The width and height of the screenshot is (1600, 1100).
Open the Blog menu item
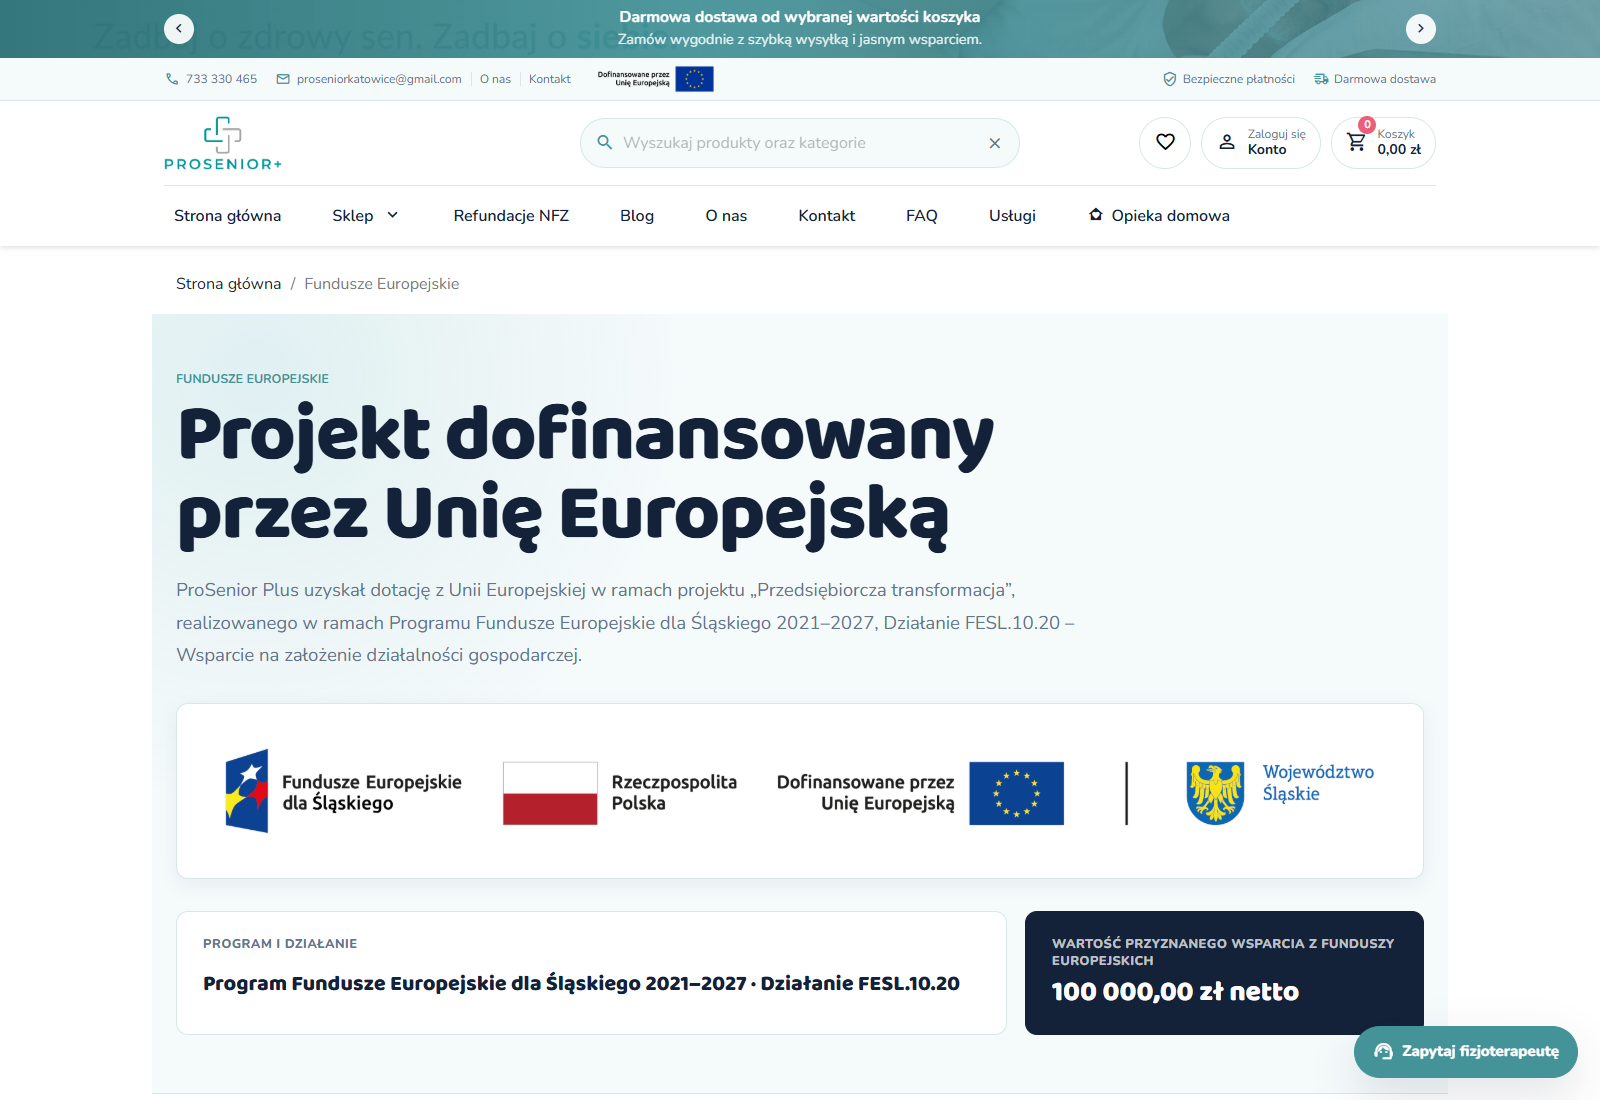637,215
